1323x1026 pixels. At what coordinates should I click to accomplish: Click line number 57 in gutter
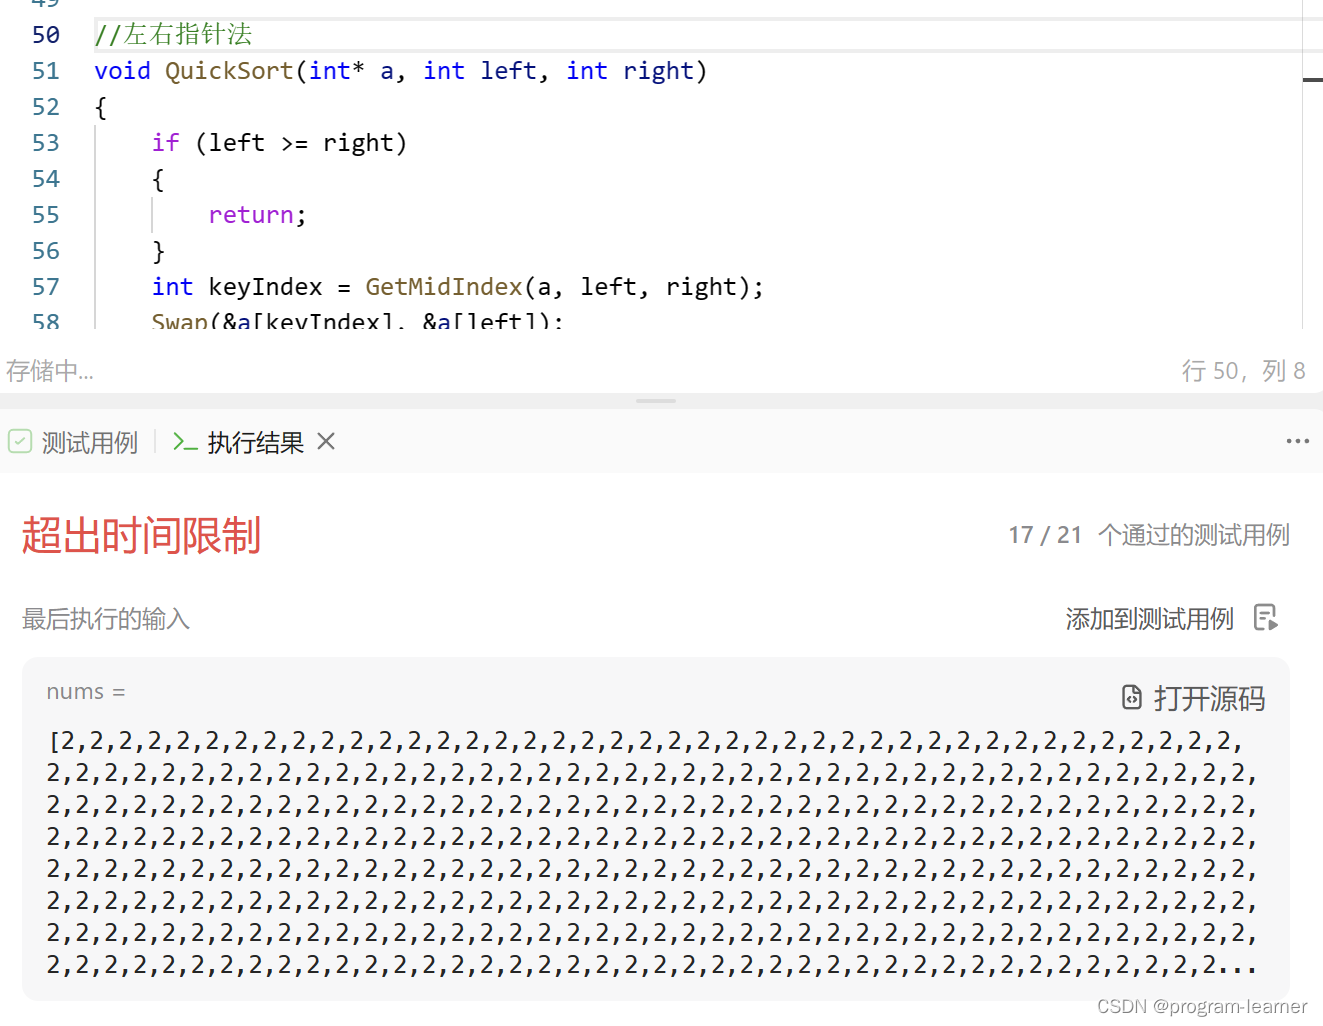click(x=46, y=287)
